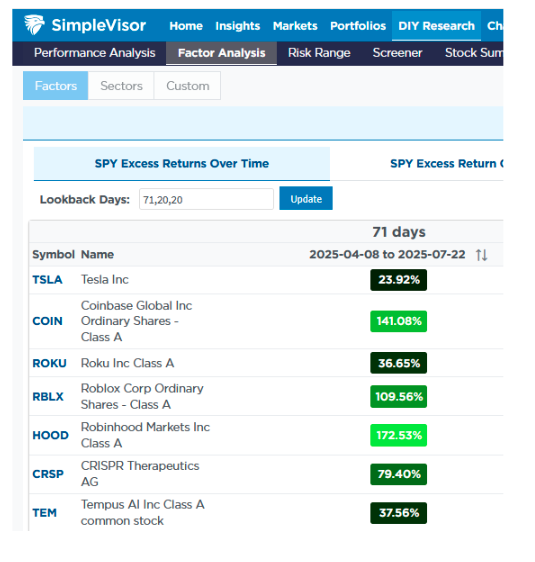Click the 2025-04-08 to 2025-07-22 header
This screenshot has width=535, height=562.
click(387, 254)
